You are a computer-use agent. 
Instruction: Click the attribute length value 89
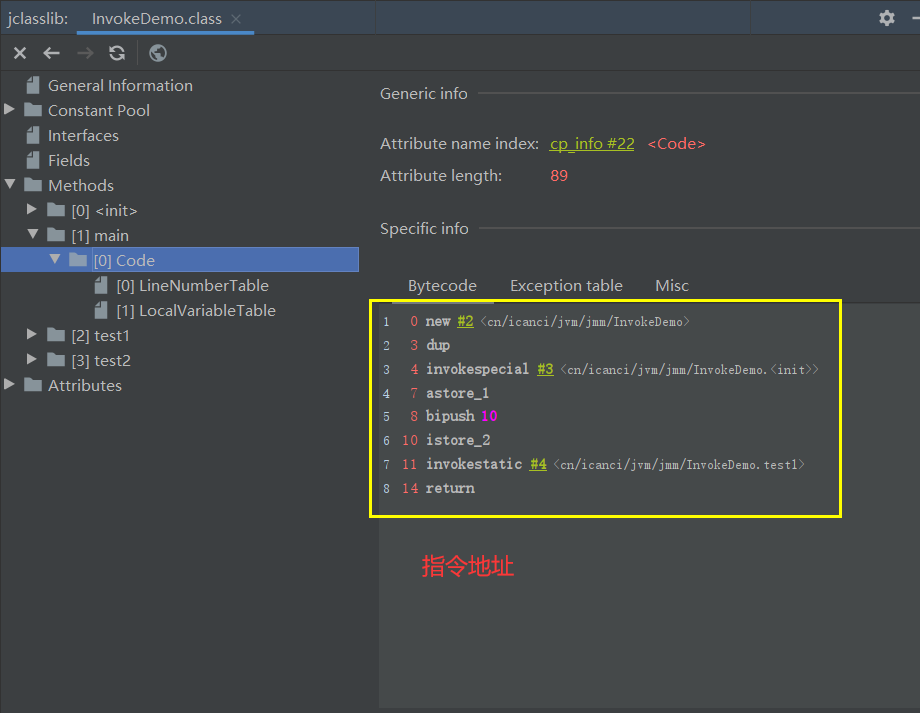559,175
